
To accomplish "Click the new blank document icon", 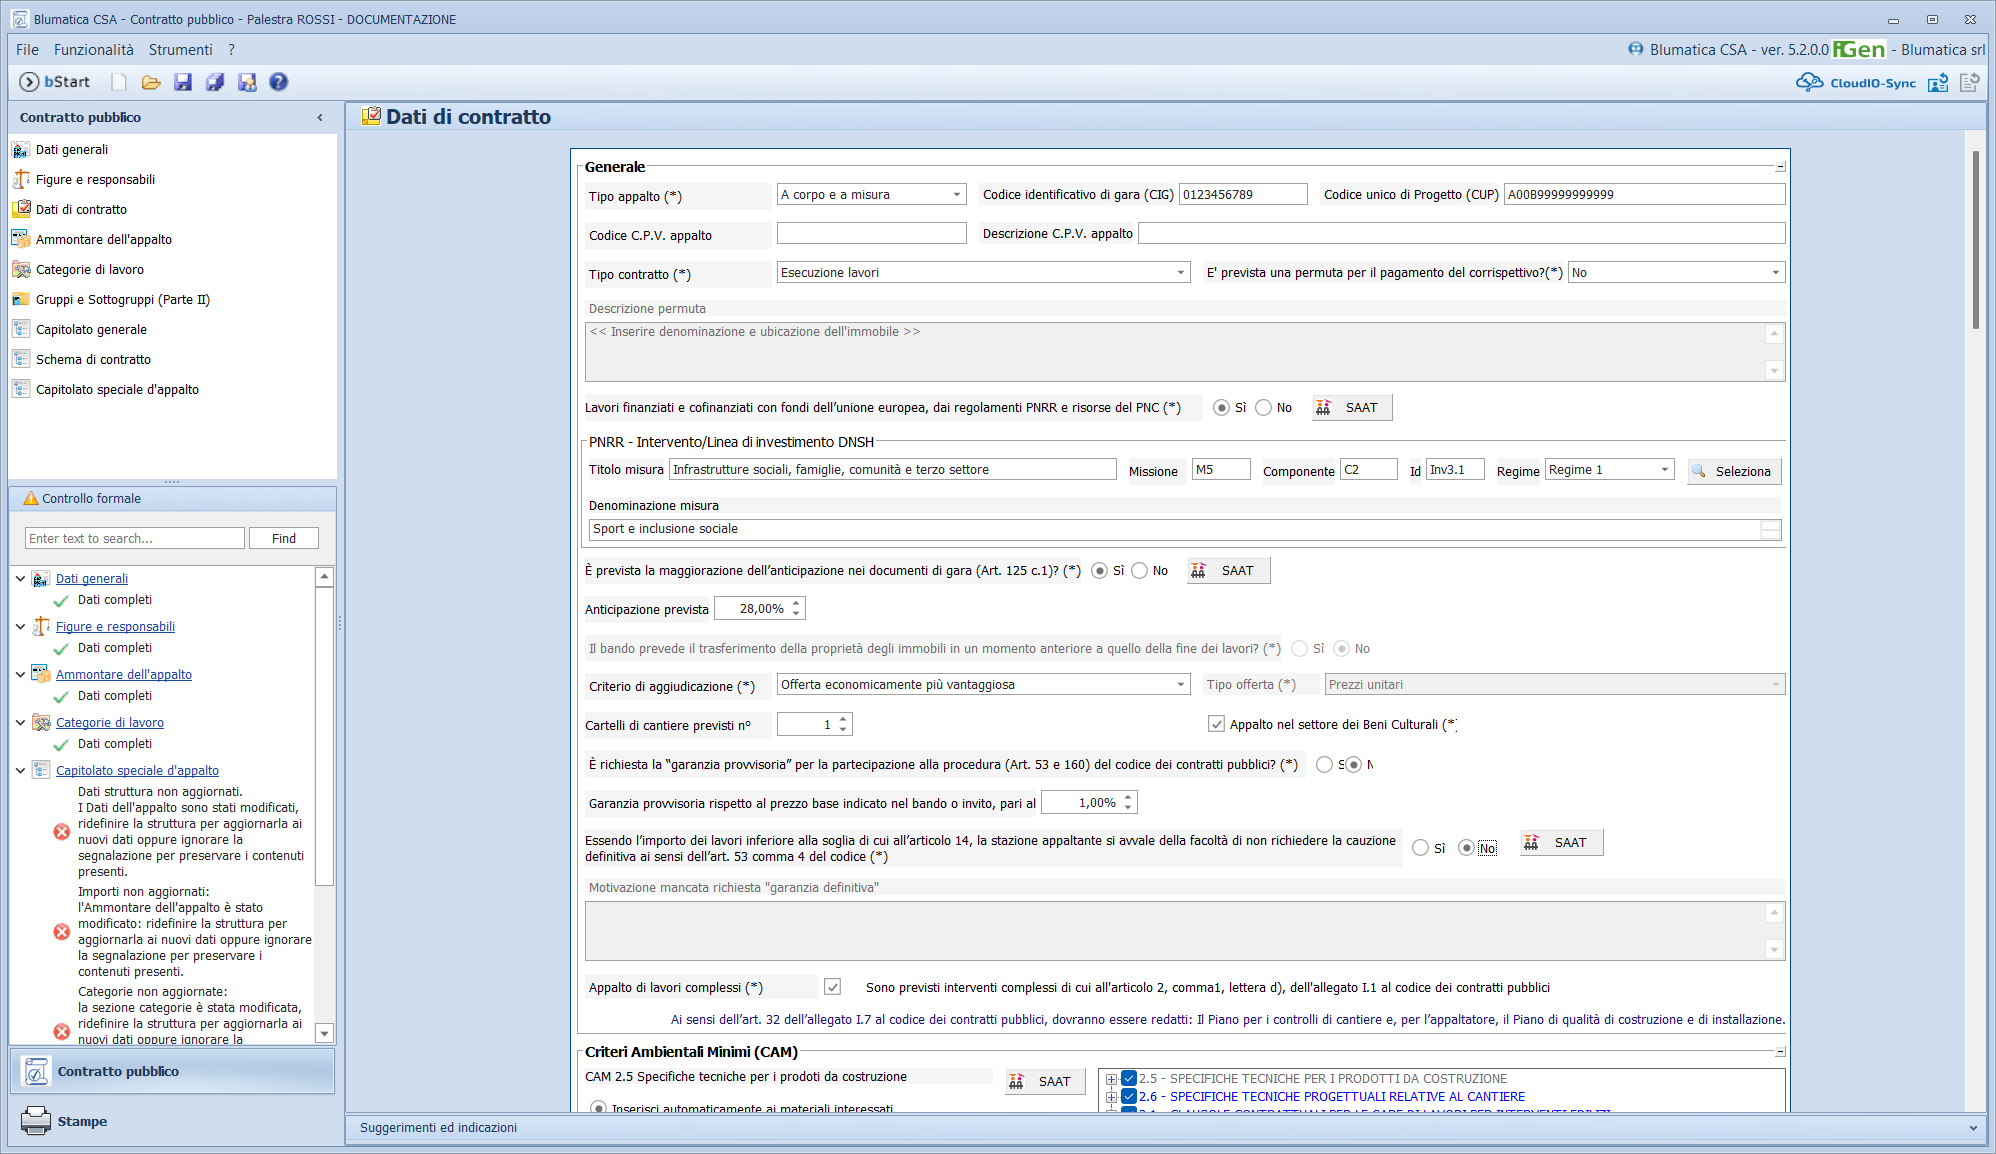I will [119, 82].
